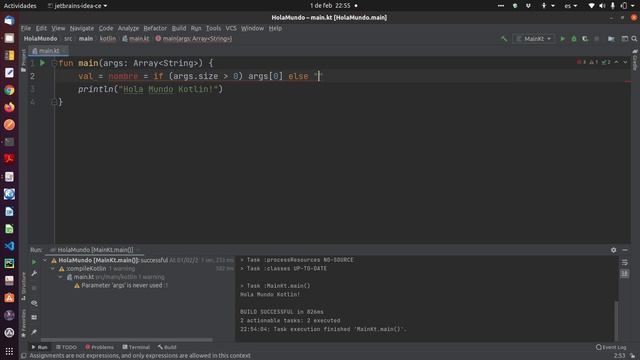Click the console vertical scrollbar

[x=616, y=321]
